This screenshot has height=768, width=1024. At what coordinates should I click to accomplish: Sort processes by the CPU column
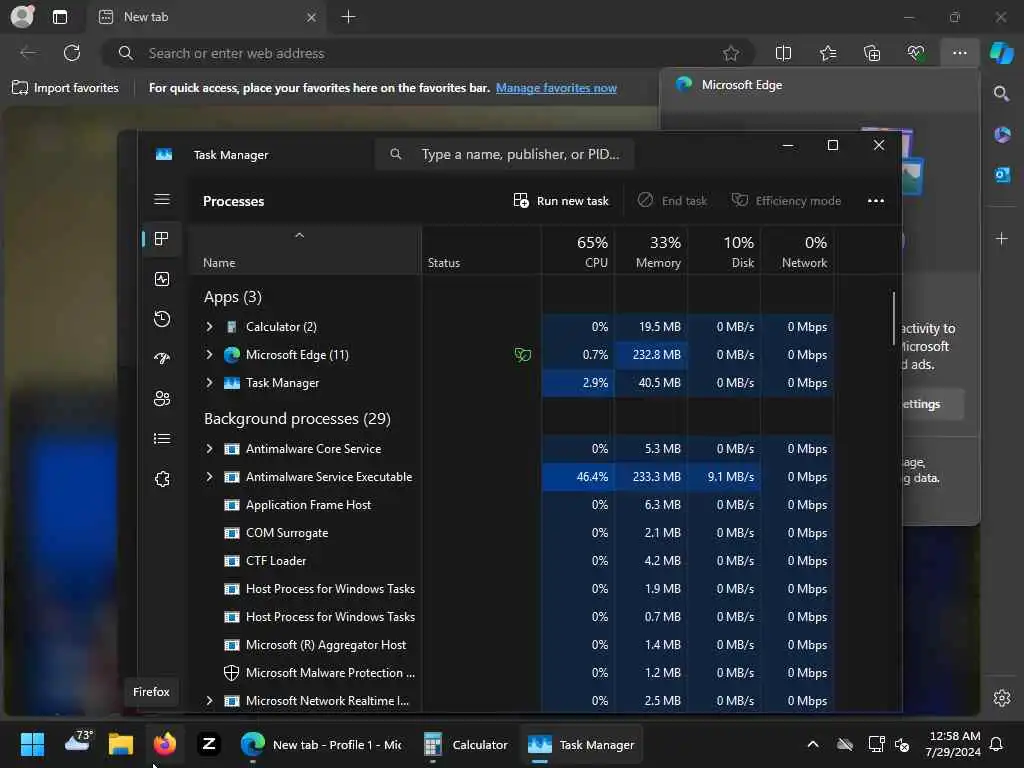pos(578,251)
